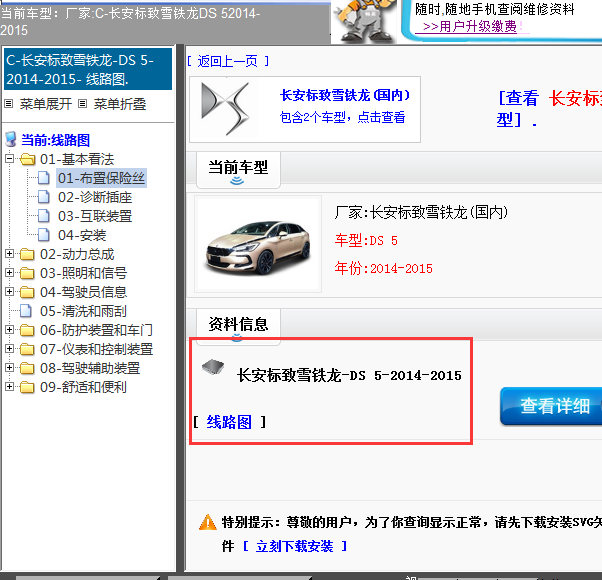Open 01-布置保险丝 tree item

[101, 178]
